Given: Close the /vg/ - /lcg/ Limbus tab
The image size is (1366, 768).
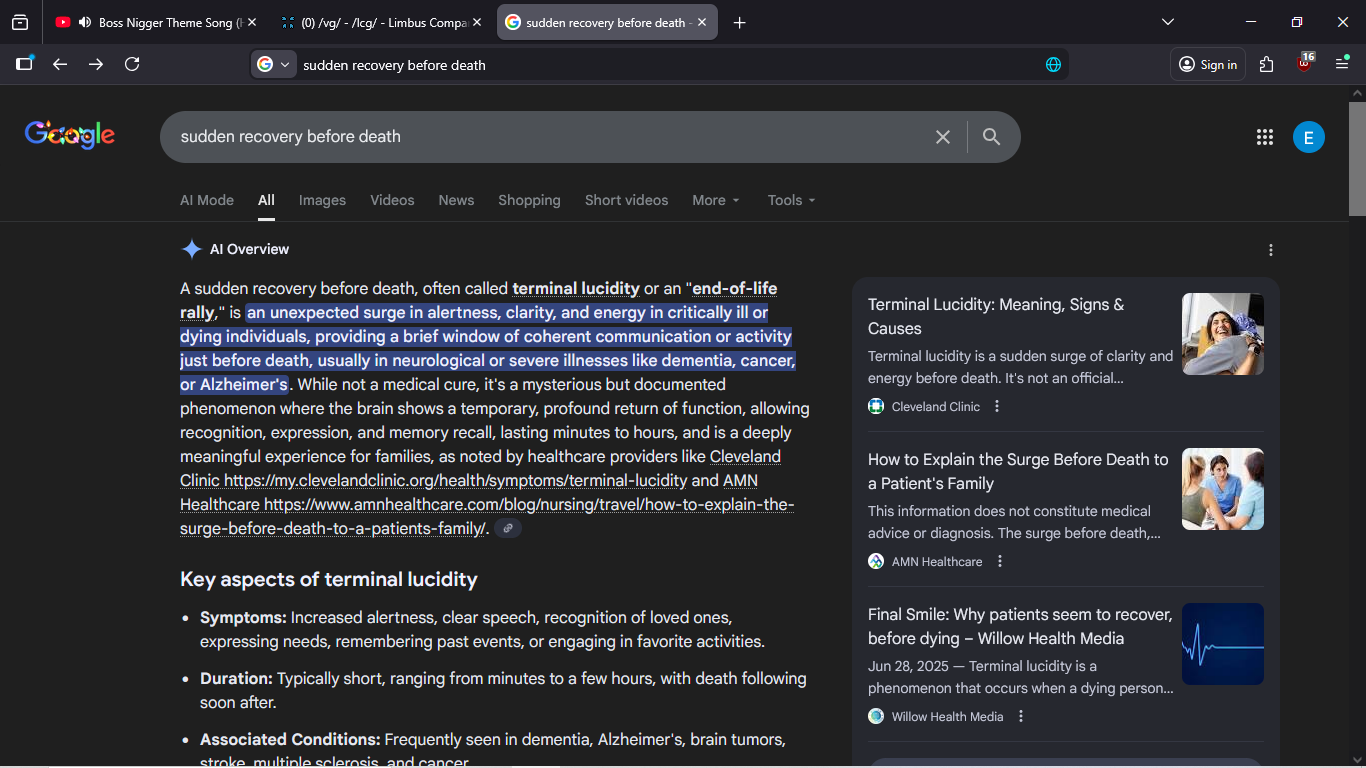Looking at the screenshot, I should coord(476,22).
